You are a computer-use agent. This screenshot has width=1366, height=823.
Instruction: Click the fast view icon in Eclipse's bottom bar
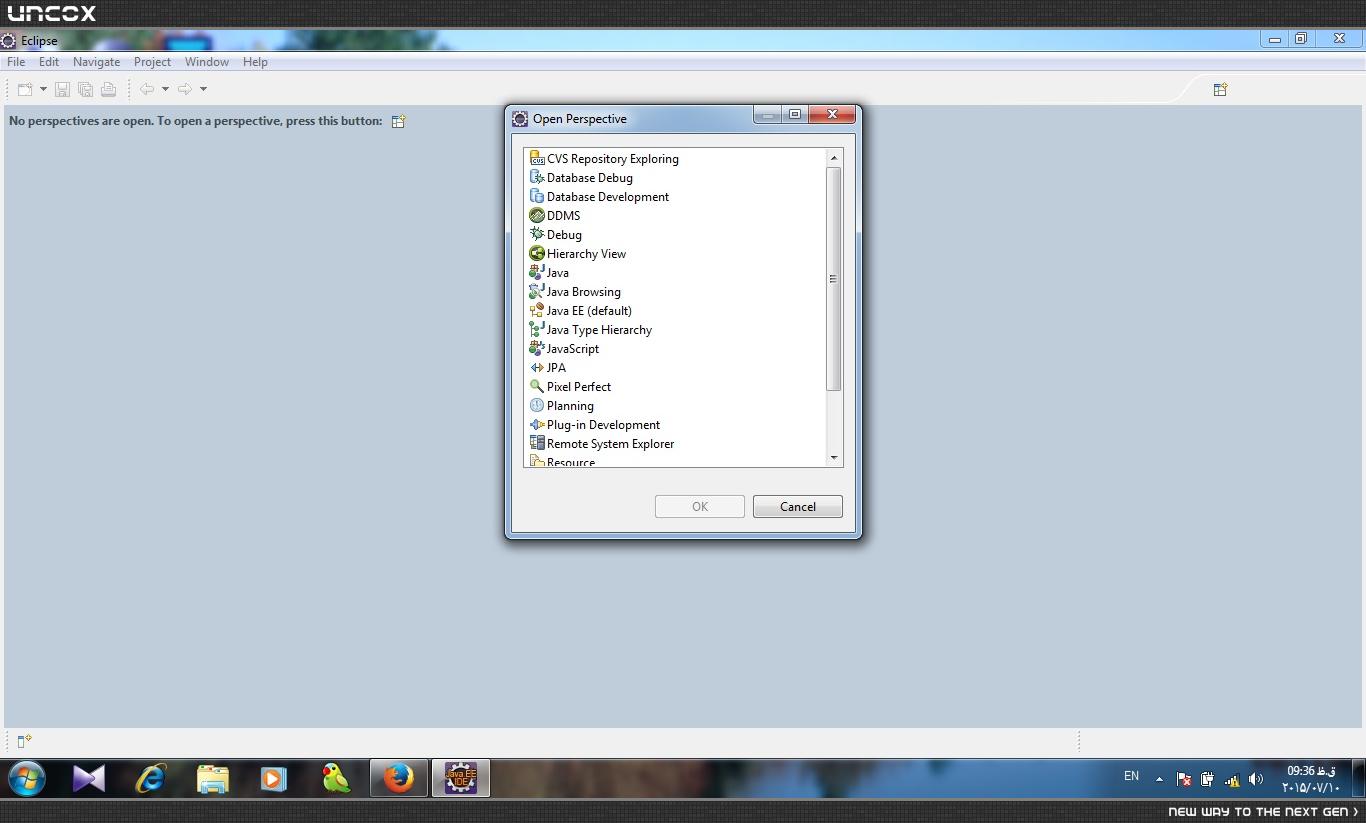(25, 741)
